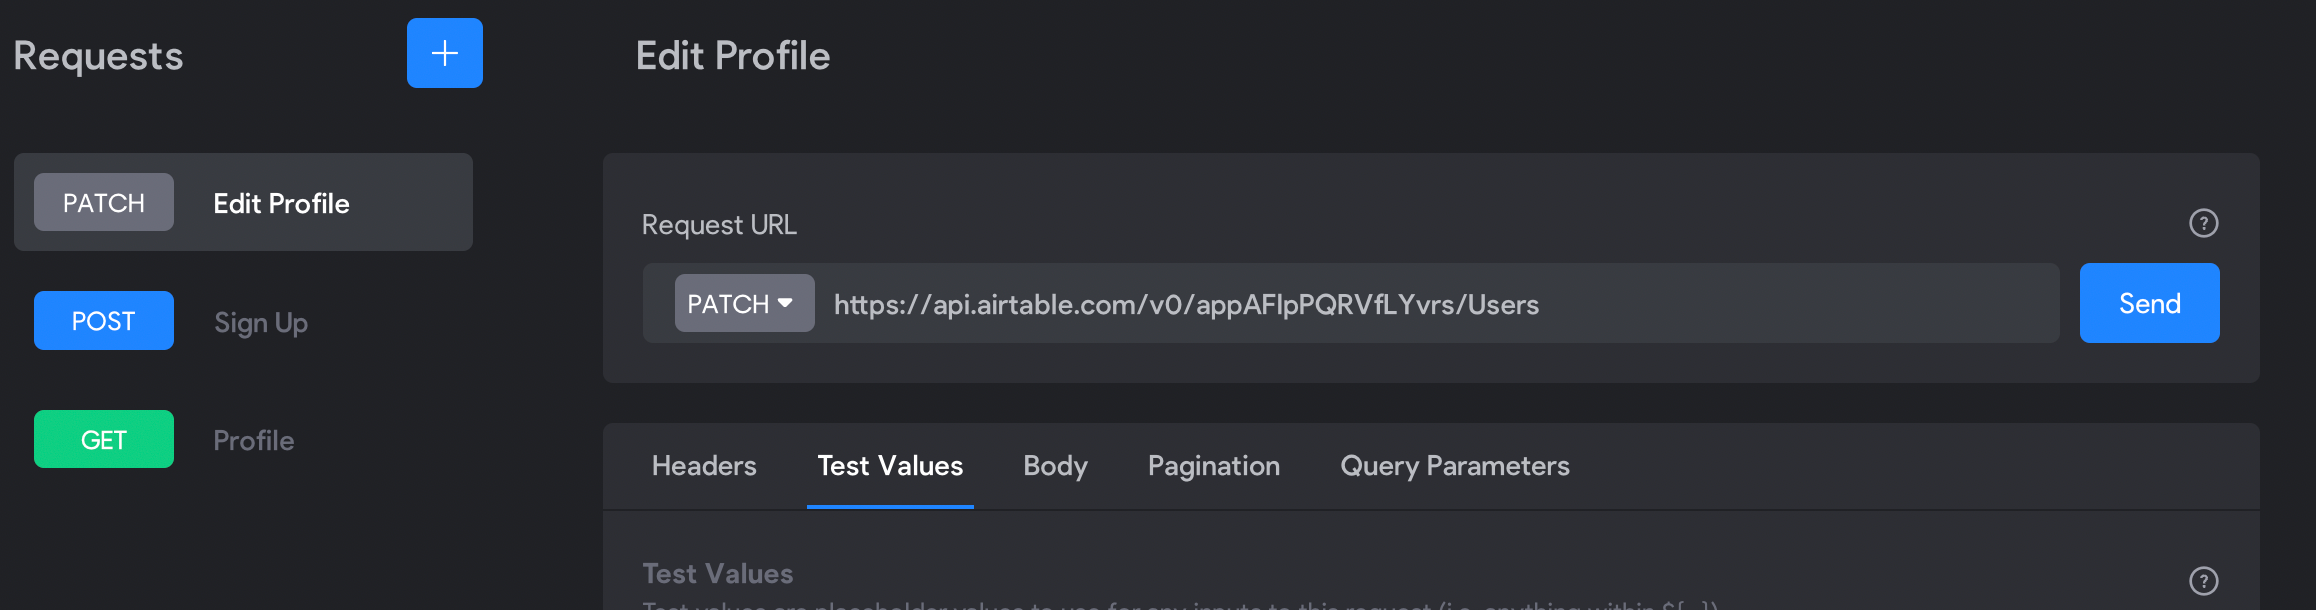
Task: Click the Edit Profile page title
Action: [x=733, y=56]
